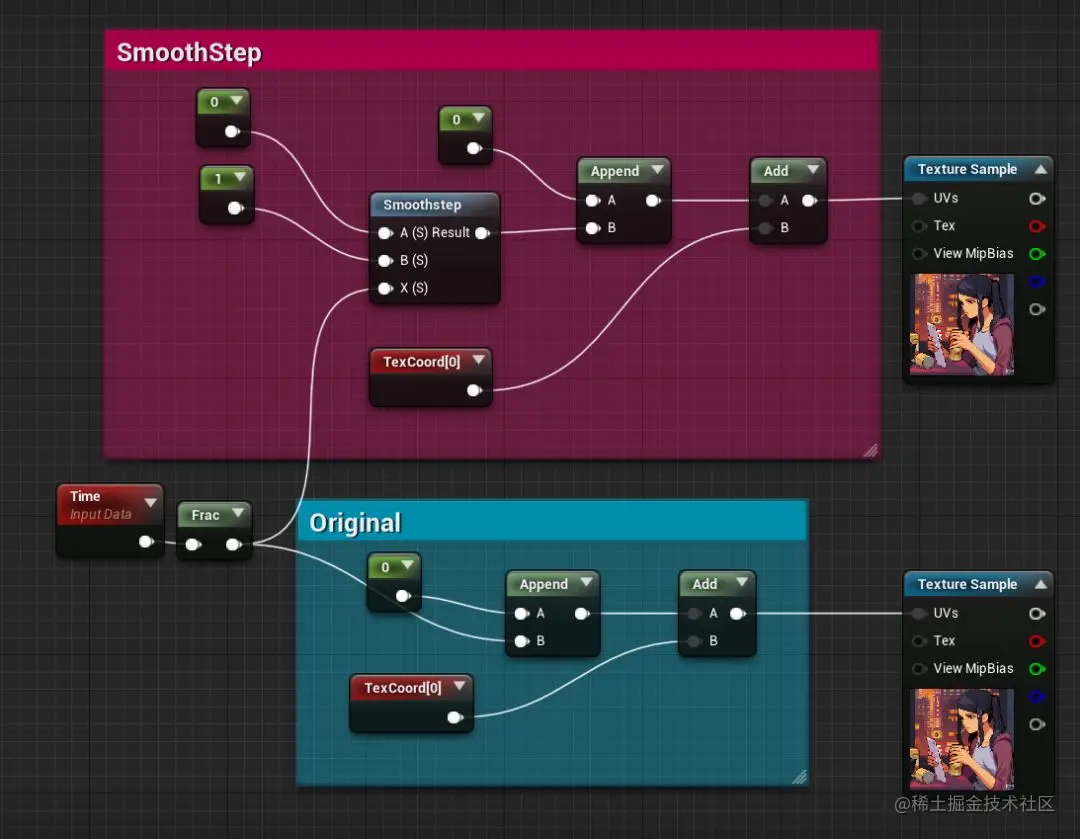
Task: Expand the Frac node arrow
Action: click(x=238, y=512)
